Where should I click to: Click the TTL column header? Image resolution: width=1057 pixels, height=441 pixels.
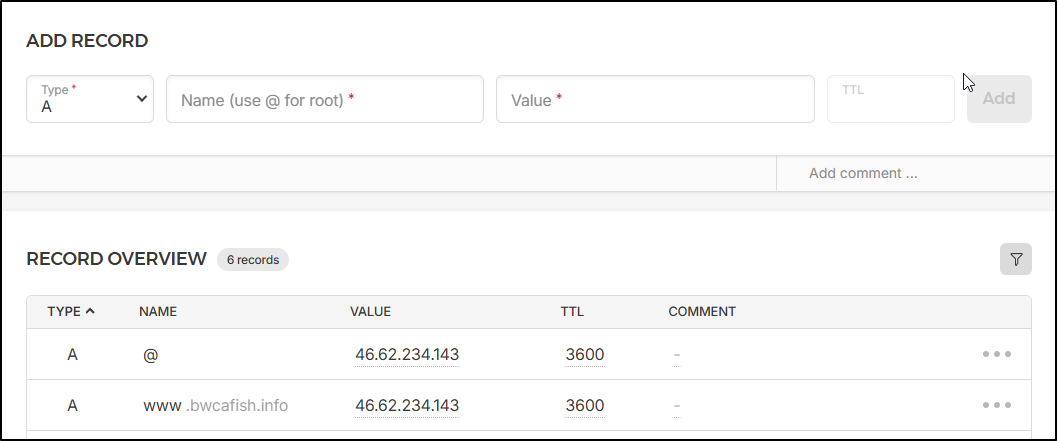pos(572,311)
